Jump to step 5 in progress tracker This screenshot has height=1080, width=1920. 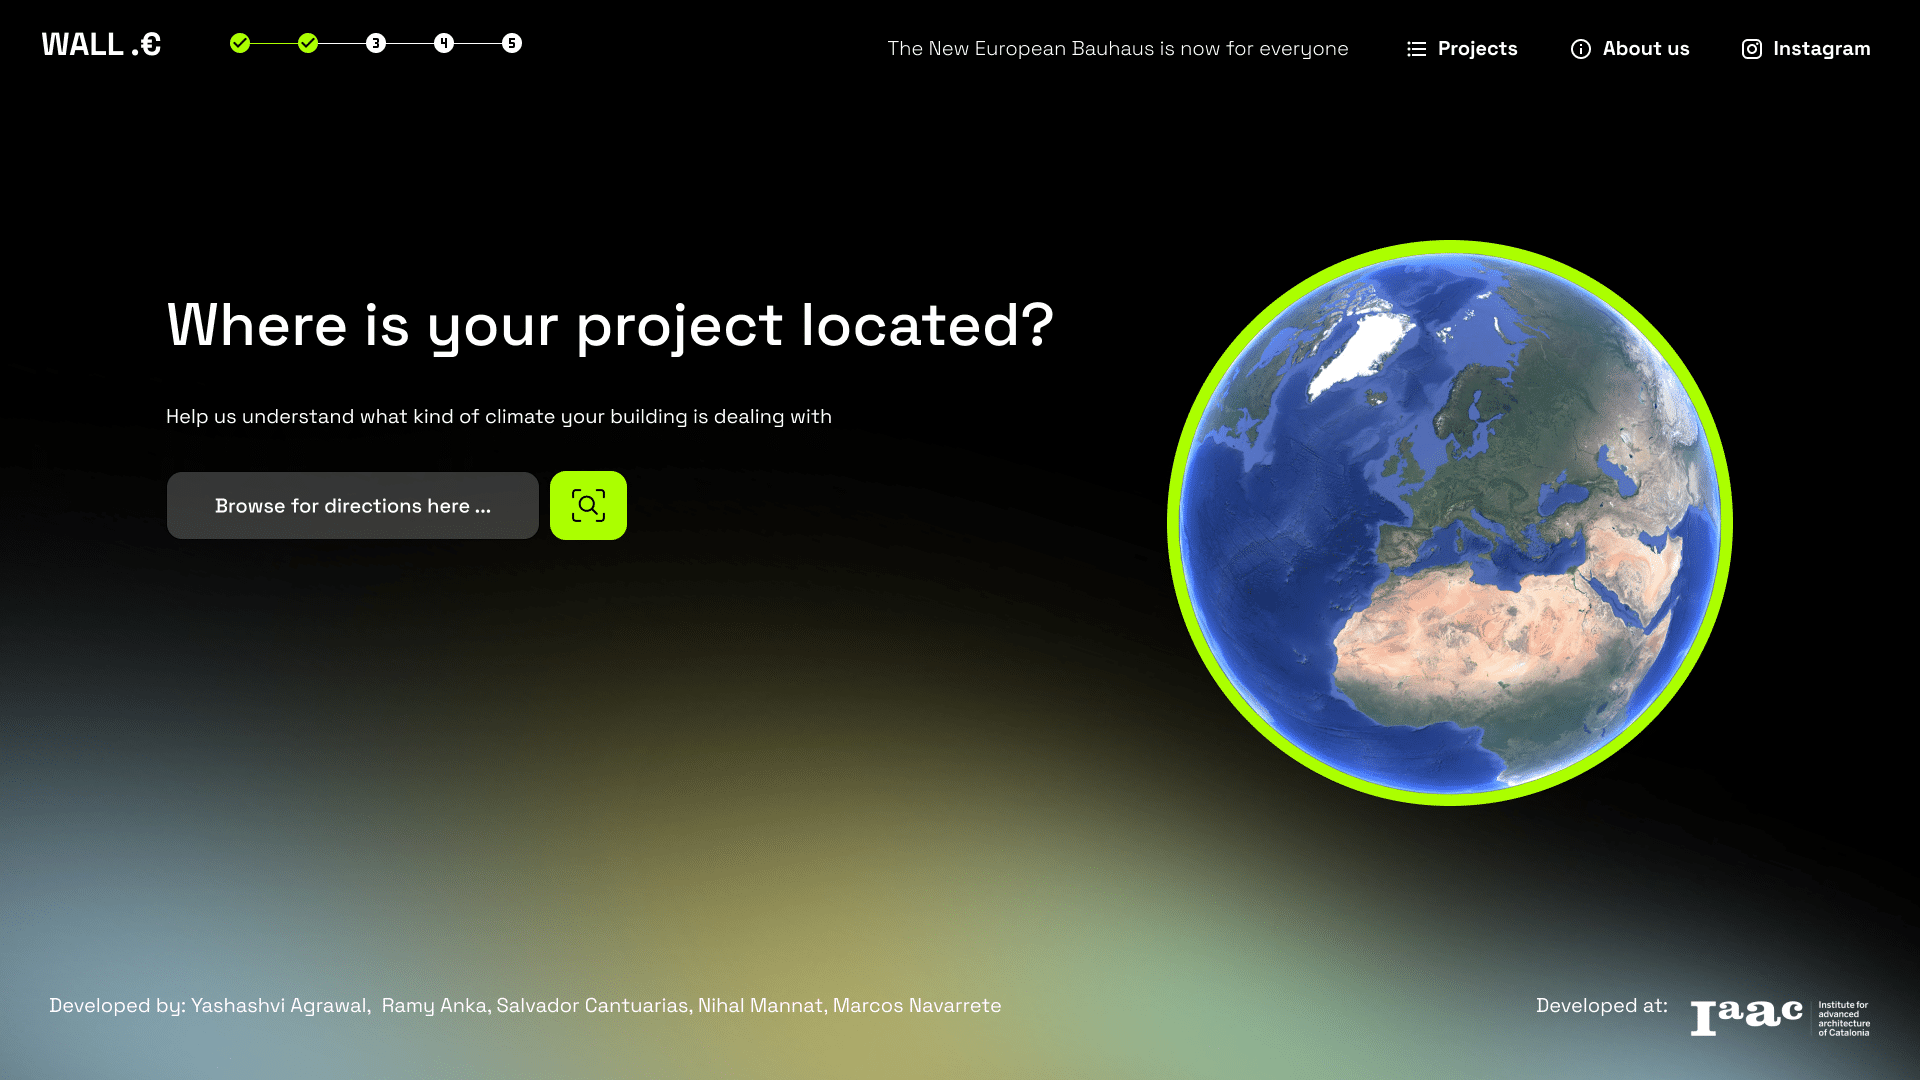(x=512, y=43)
